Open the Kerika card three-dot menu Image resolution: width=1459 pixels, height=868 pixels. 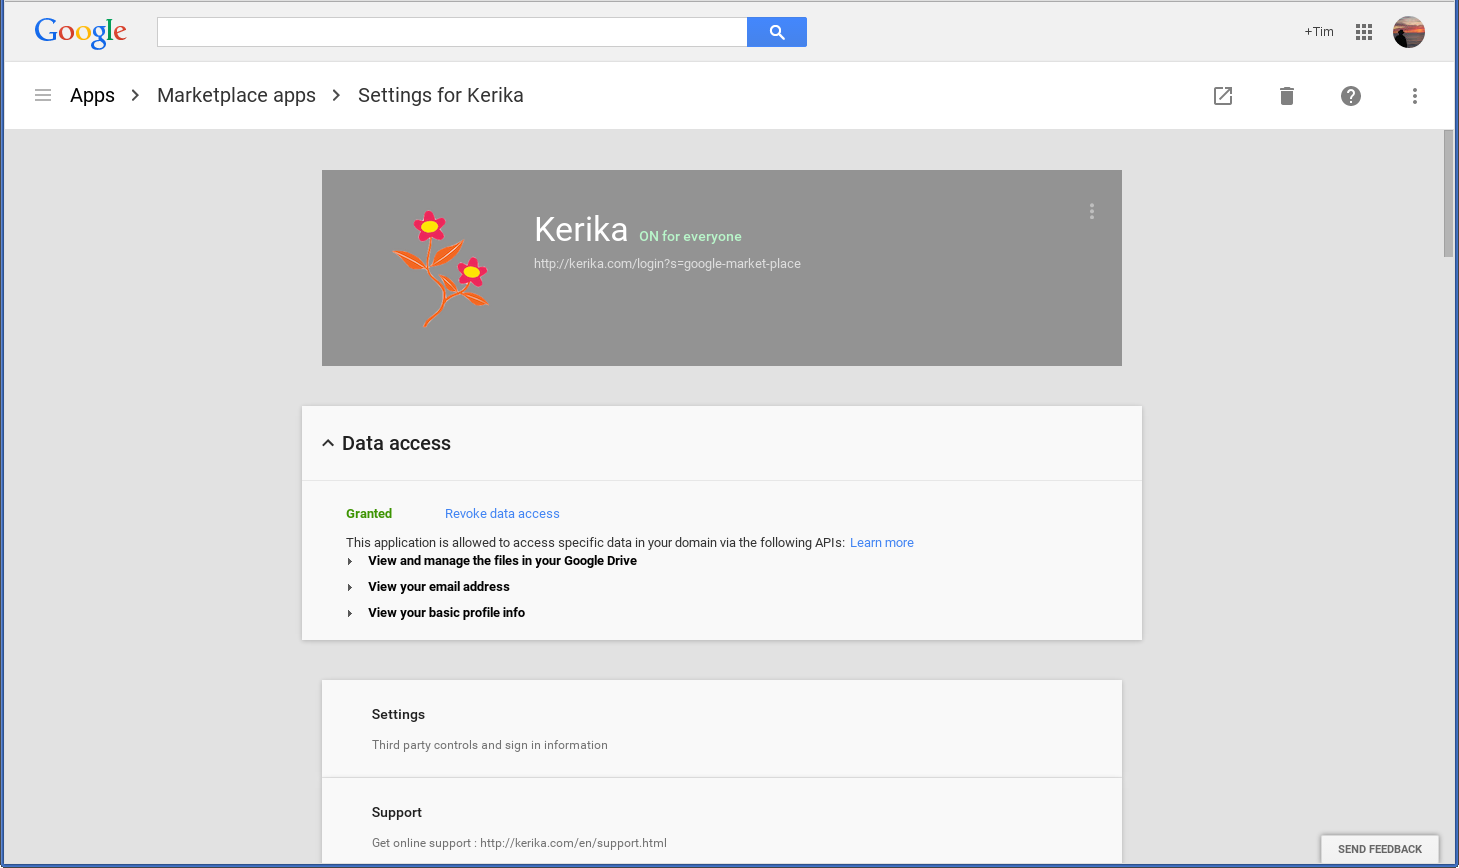pyautogui.click(x=1092, y=211)
